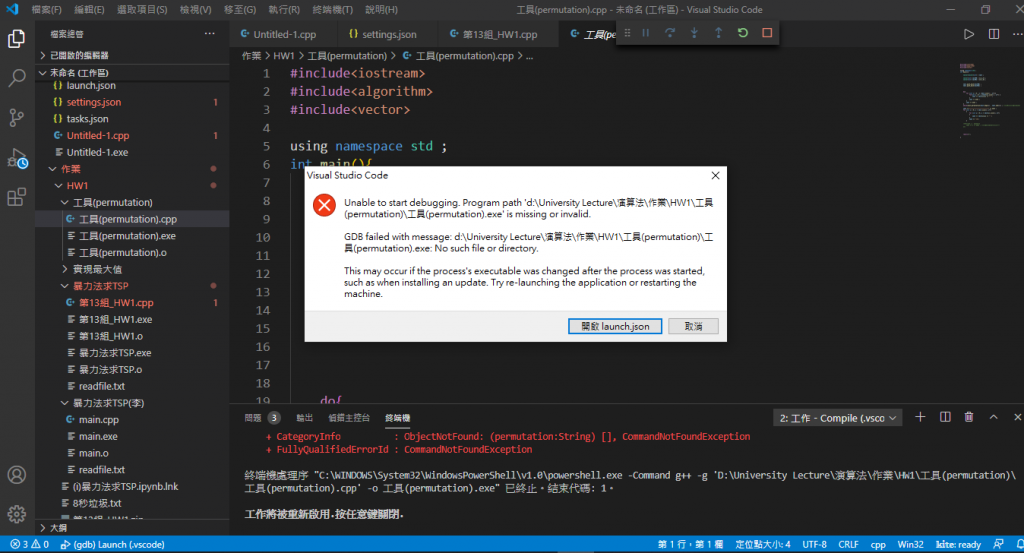Screen dimensions: 1024x553
Task: Open the 終端機(T) menu
Action: coord(332,10)
